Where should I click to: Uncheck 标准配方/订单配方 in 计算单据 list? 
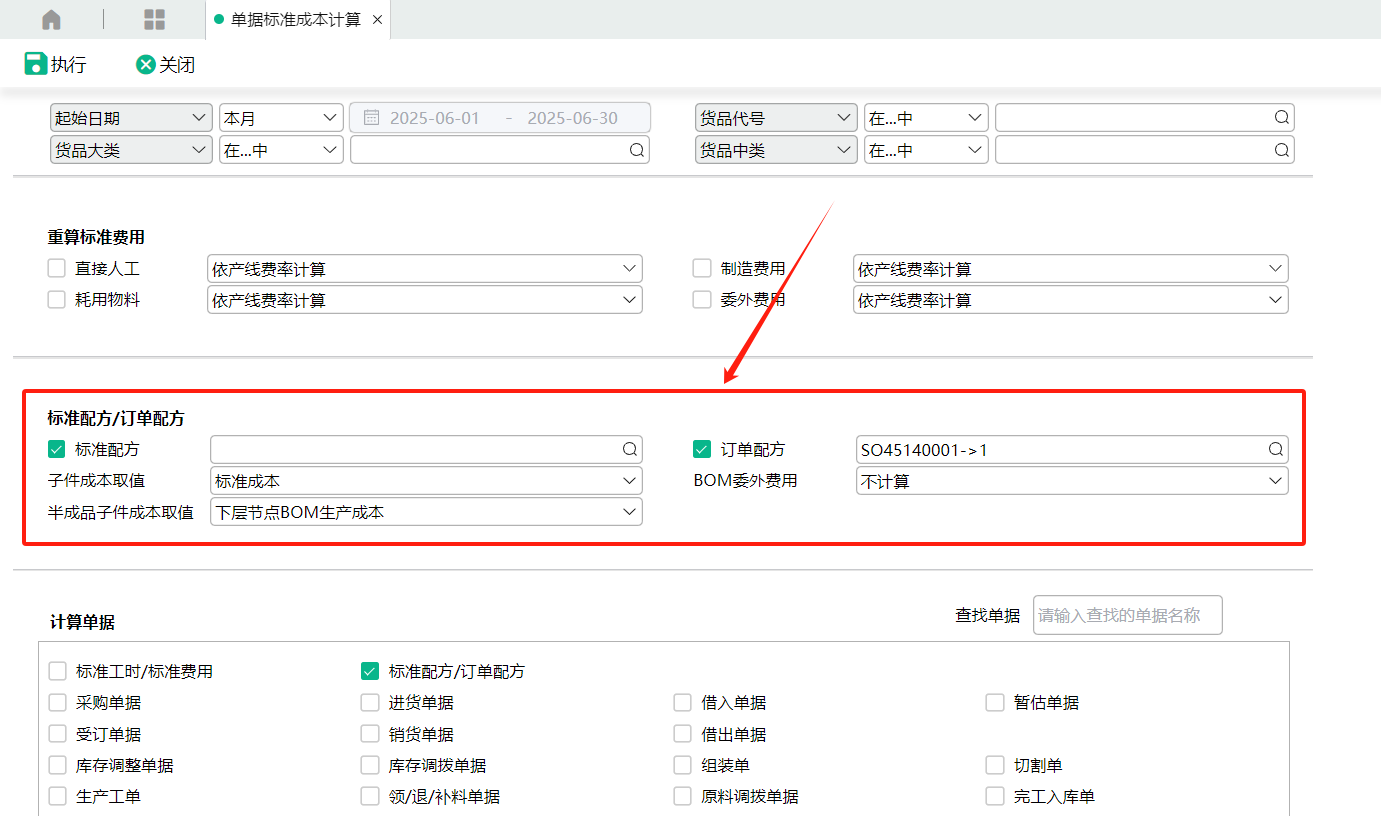point(370,671)
